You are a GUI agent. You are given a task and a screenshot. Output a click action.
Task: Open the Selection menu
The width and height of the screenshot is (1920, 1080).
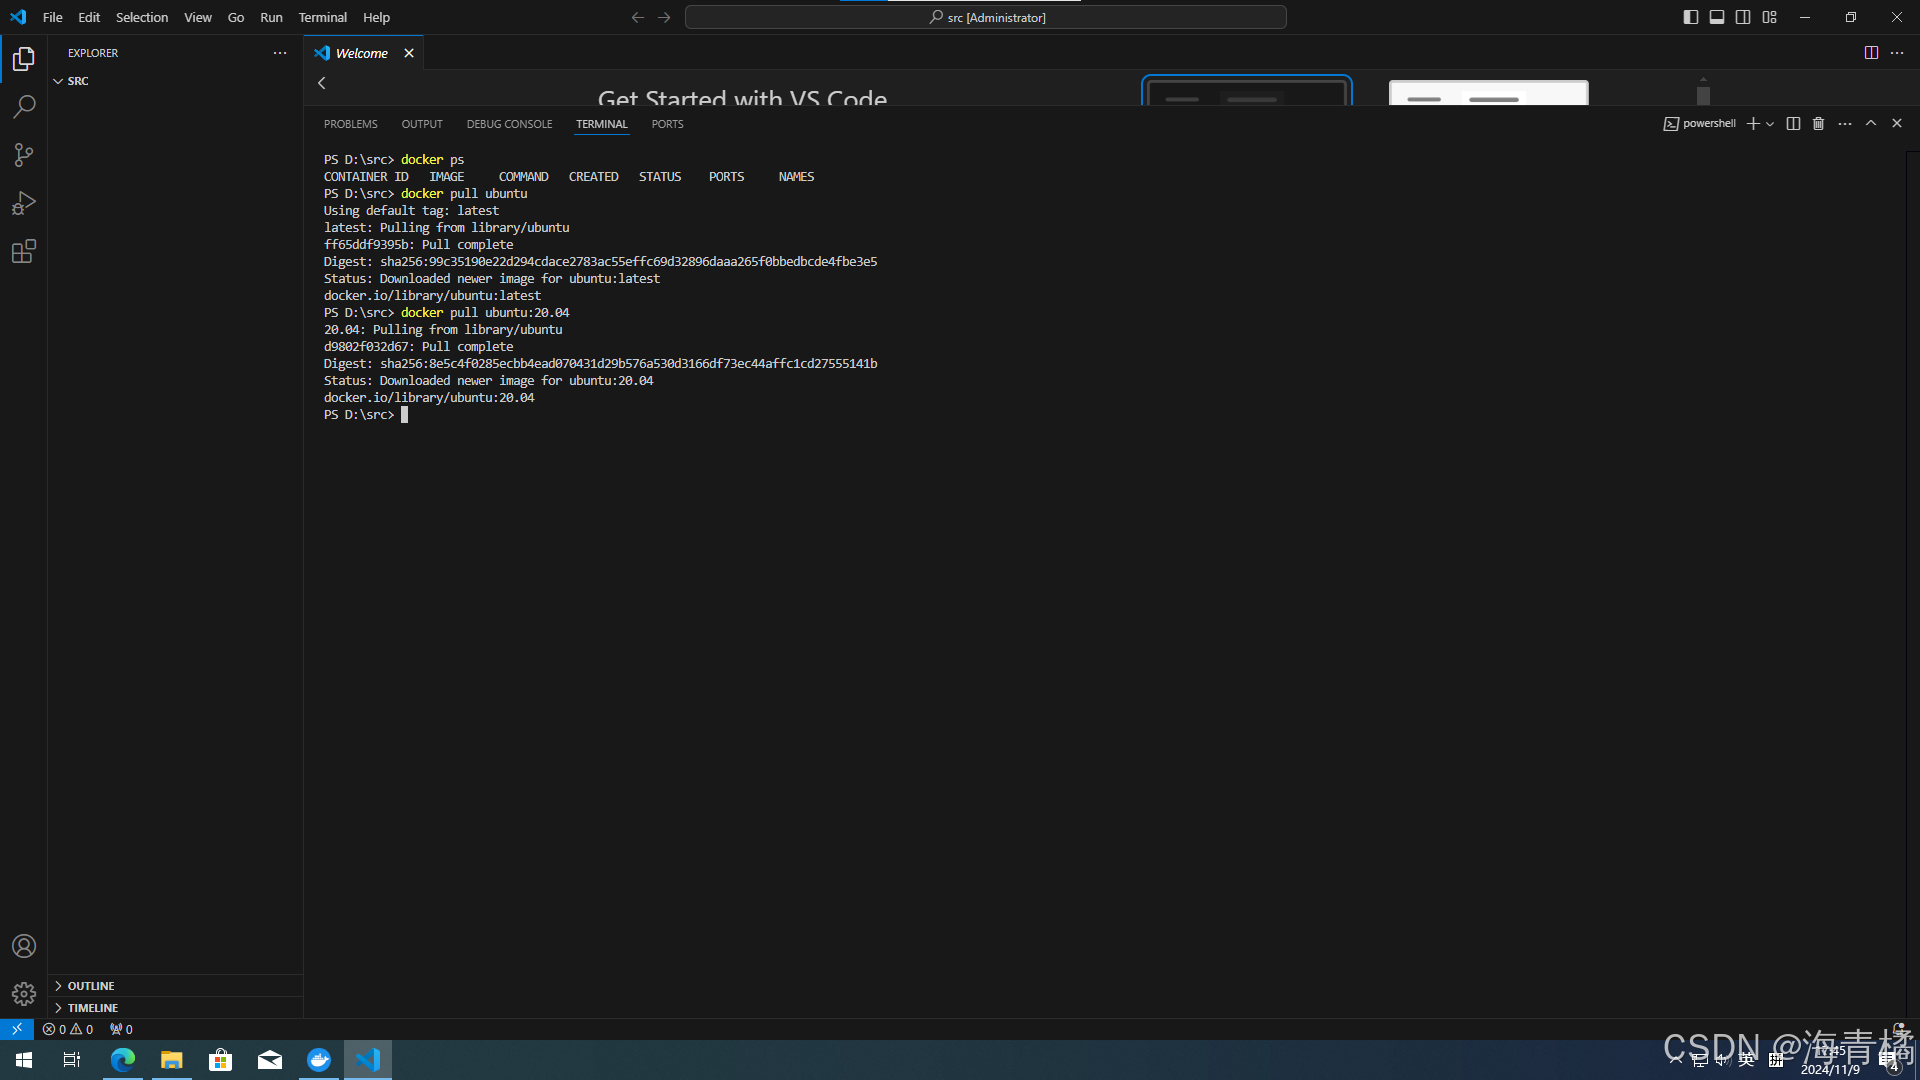coord(142,17)
